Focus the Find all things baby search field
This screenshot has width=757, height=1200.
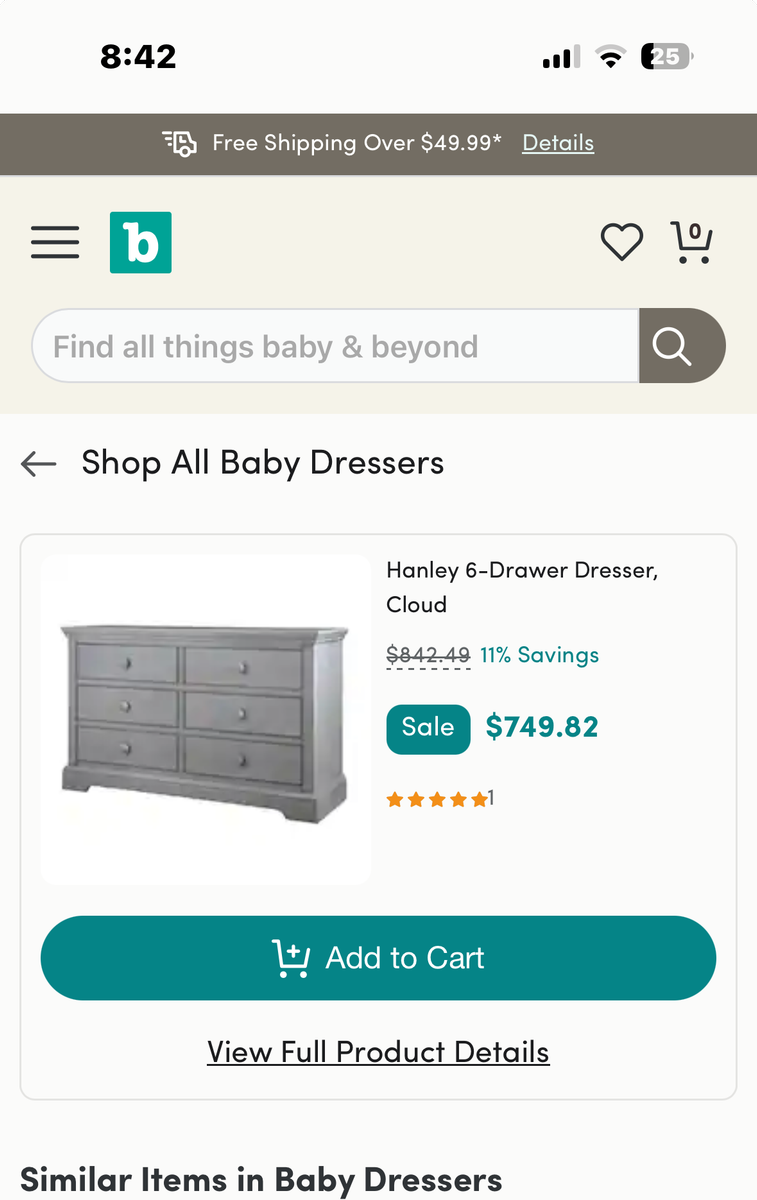335,346
